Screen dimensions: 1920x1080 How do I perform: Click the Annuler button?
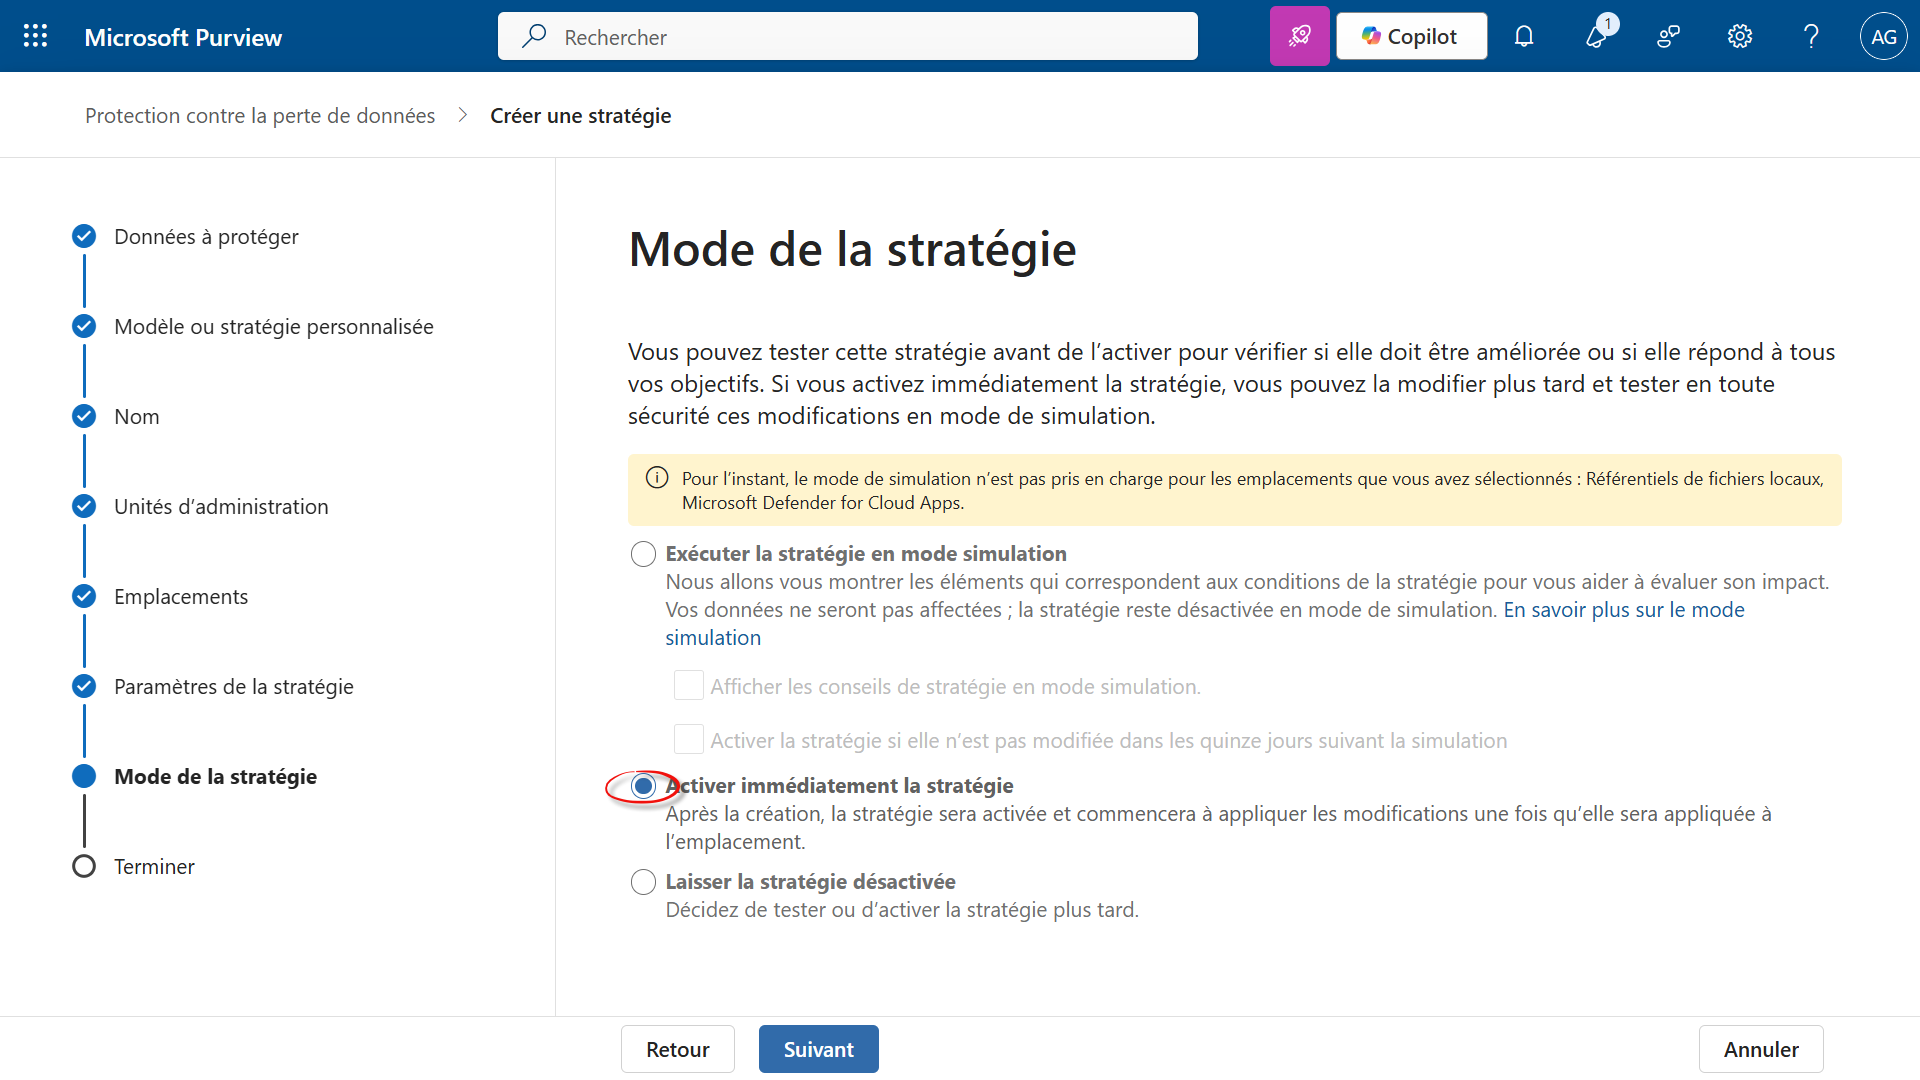click(1760, 1049)
